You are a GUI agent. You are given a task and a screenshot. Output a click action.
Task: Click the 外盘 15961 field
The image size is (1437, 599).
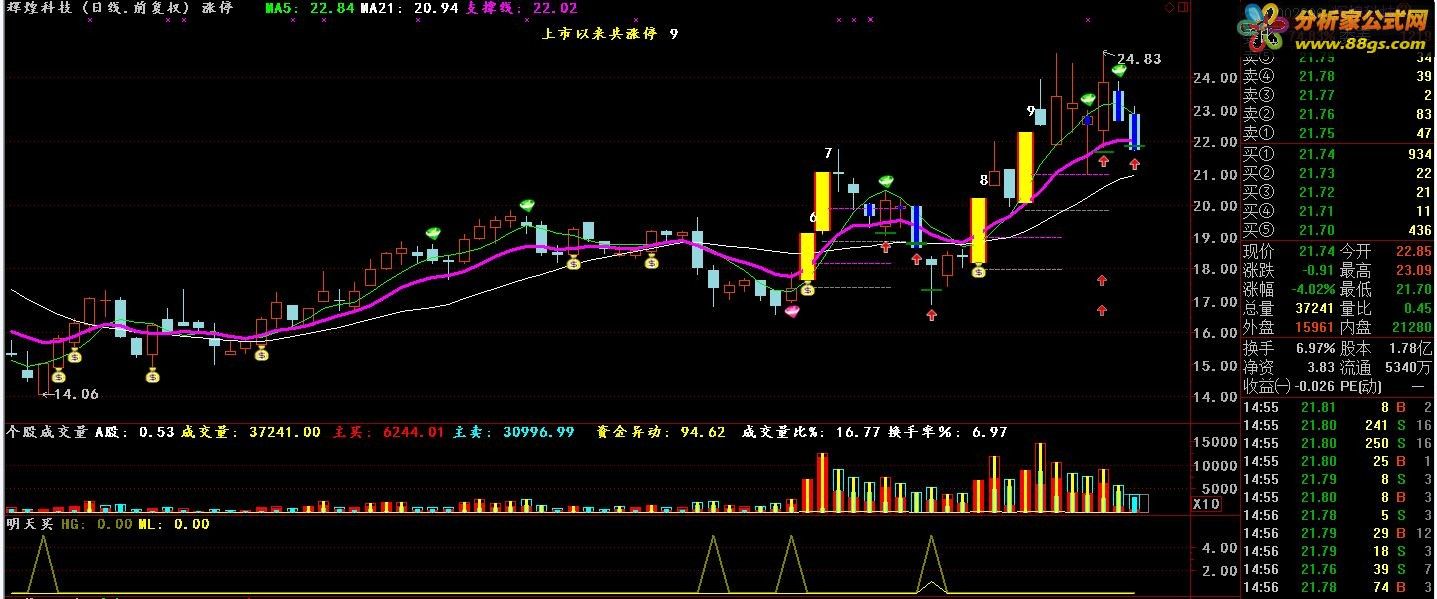point(1288,327)
